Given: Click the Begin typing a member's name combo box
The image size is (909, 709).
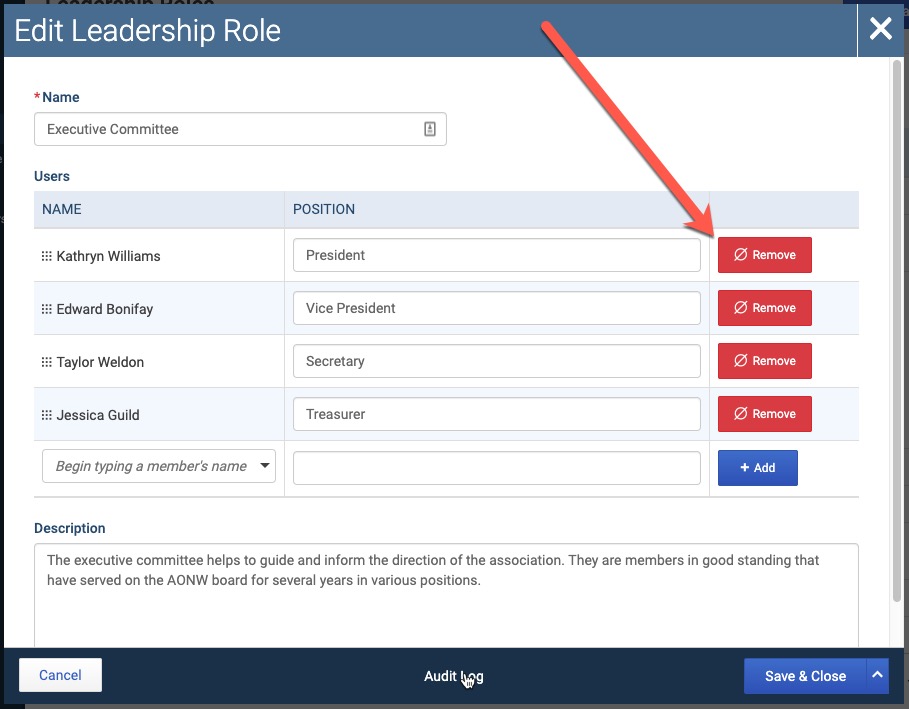Looking at the screenshot, I should [159, 466].
